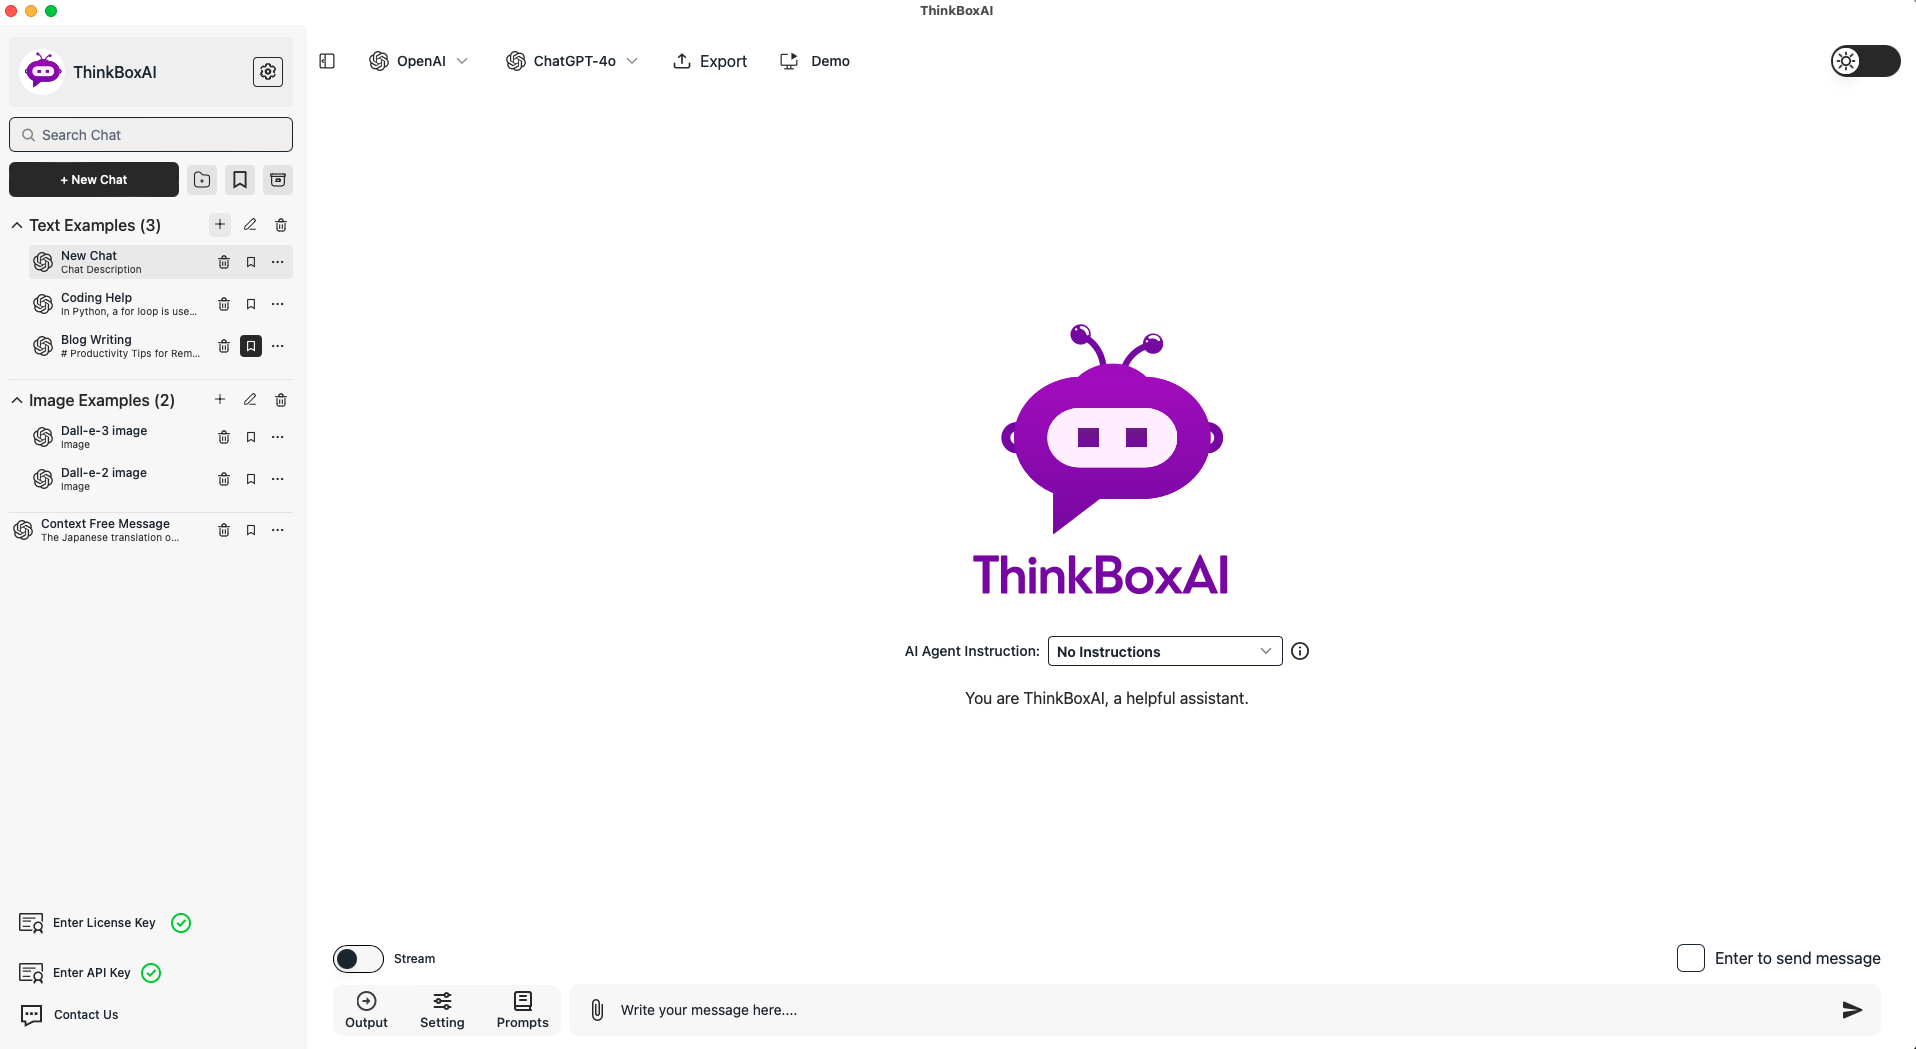Show bookmarked chats via bookmark icon
Image resolution: width=1916 pixels, height=1049 pixels.
click(x=240, y=180)
